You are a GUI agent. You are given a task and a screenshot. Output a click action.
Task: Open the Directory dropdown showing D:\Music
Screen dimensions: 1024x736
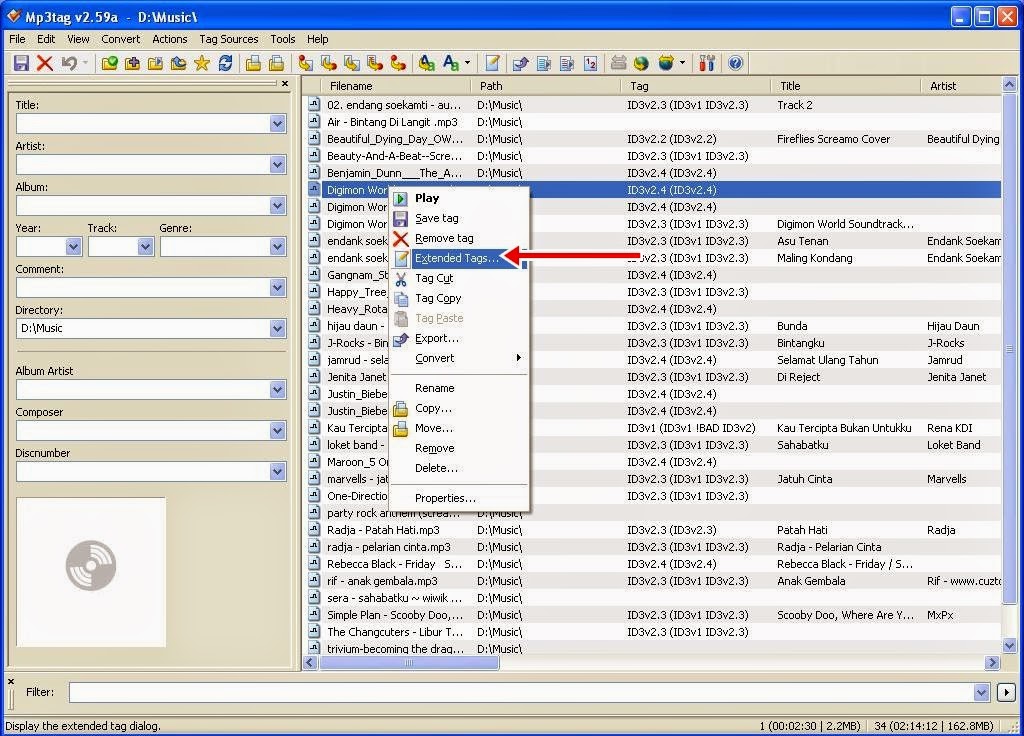point(278,328)
